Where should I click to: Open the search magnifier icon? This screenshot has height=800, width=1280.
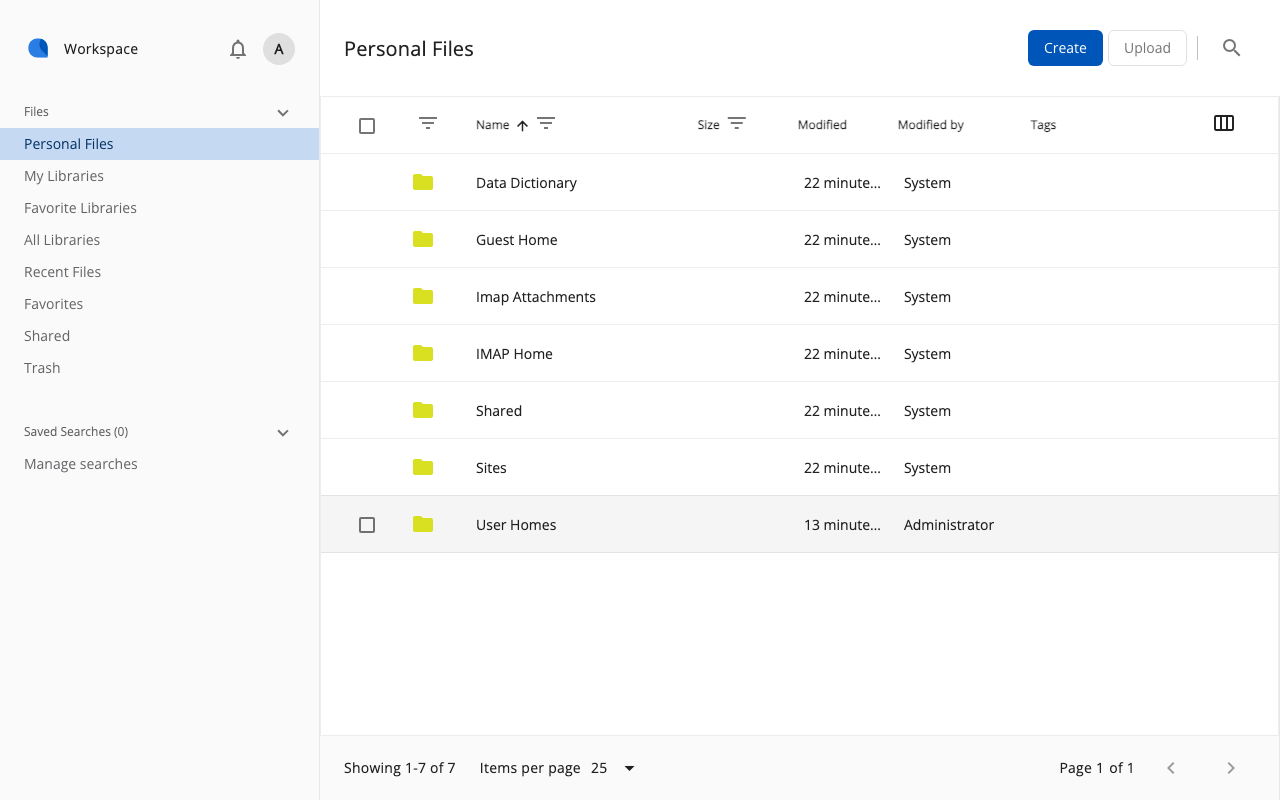click(1231, 48)
